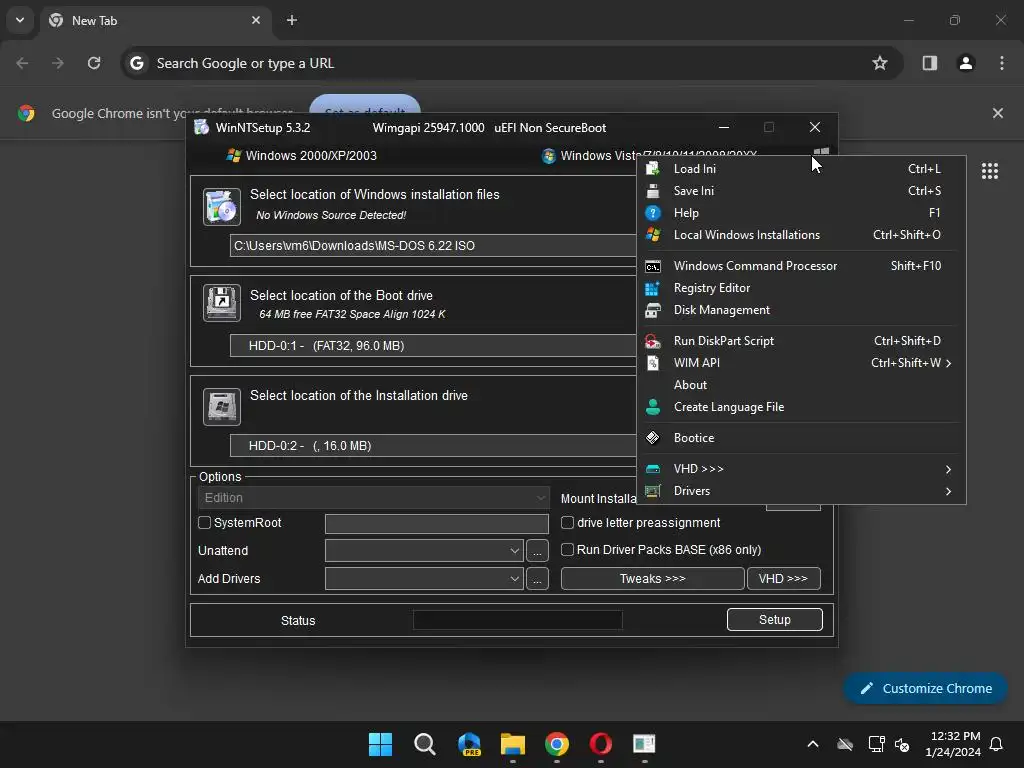Open the Windows Start menu
Viewport: 1024px width, 768px height.
(380, 744)
